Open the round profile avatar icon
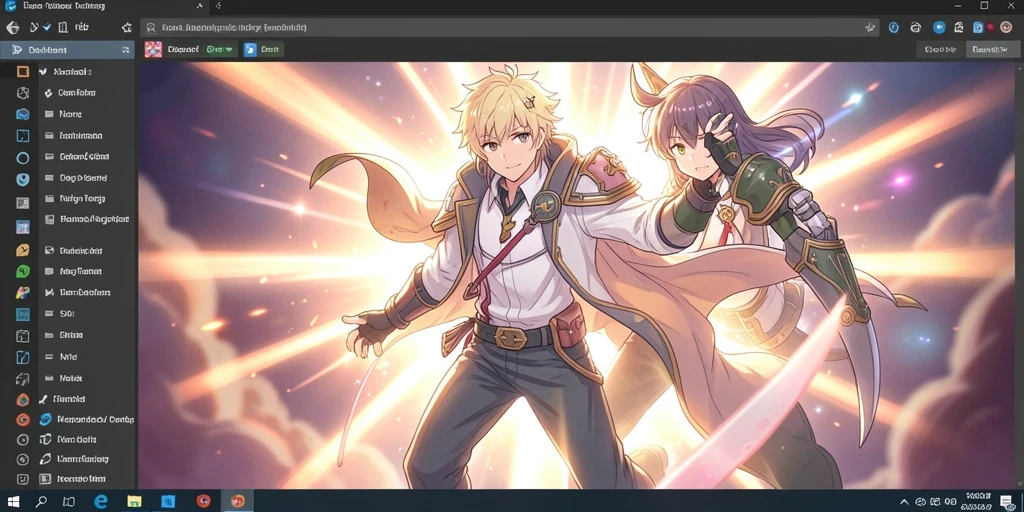Image resolution: width=1024 pixels, height=512 pixels. tap(1006, 27)
